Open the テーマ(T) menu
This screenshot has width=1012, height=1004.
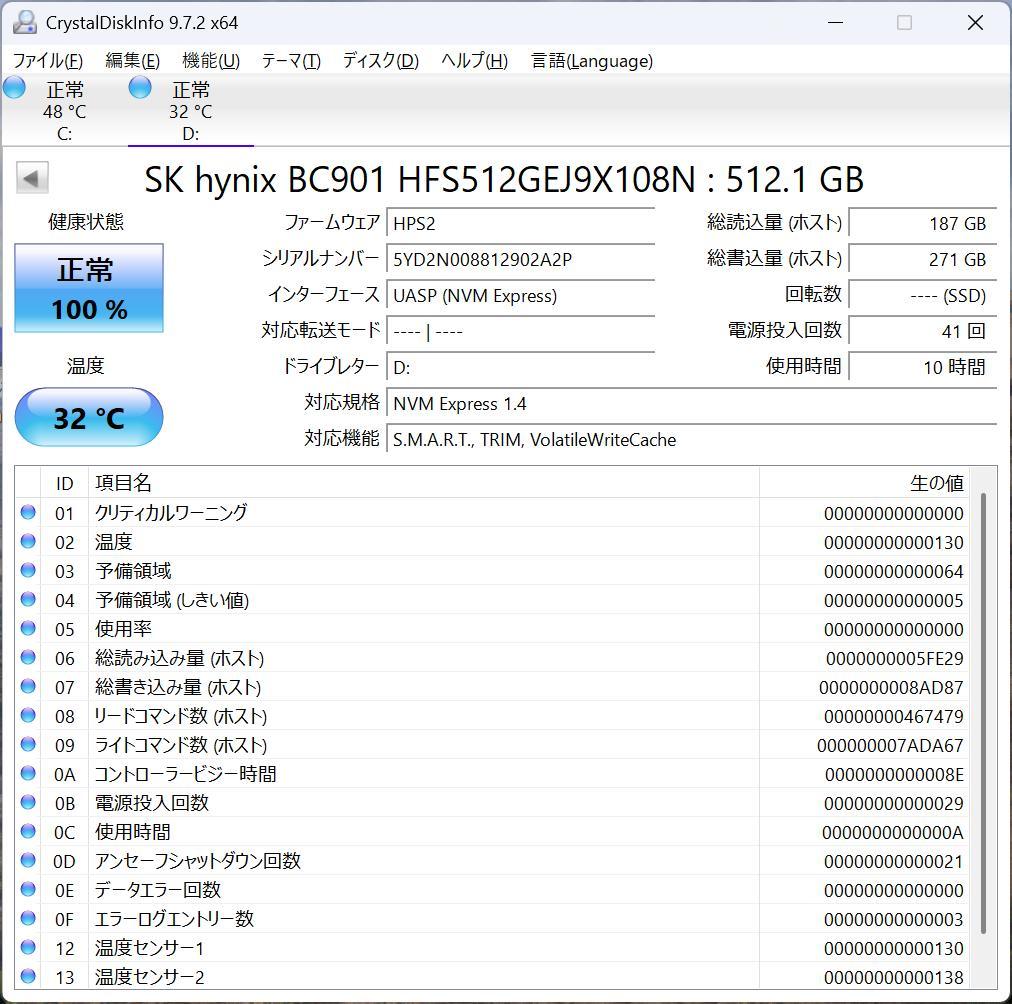tap(291, 61)
